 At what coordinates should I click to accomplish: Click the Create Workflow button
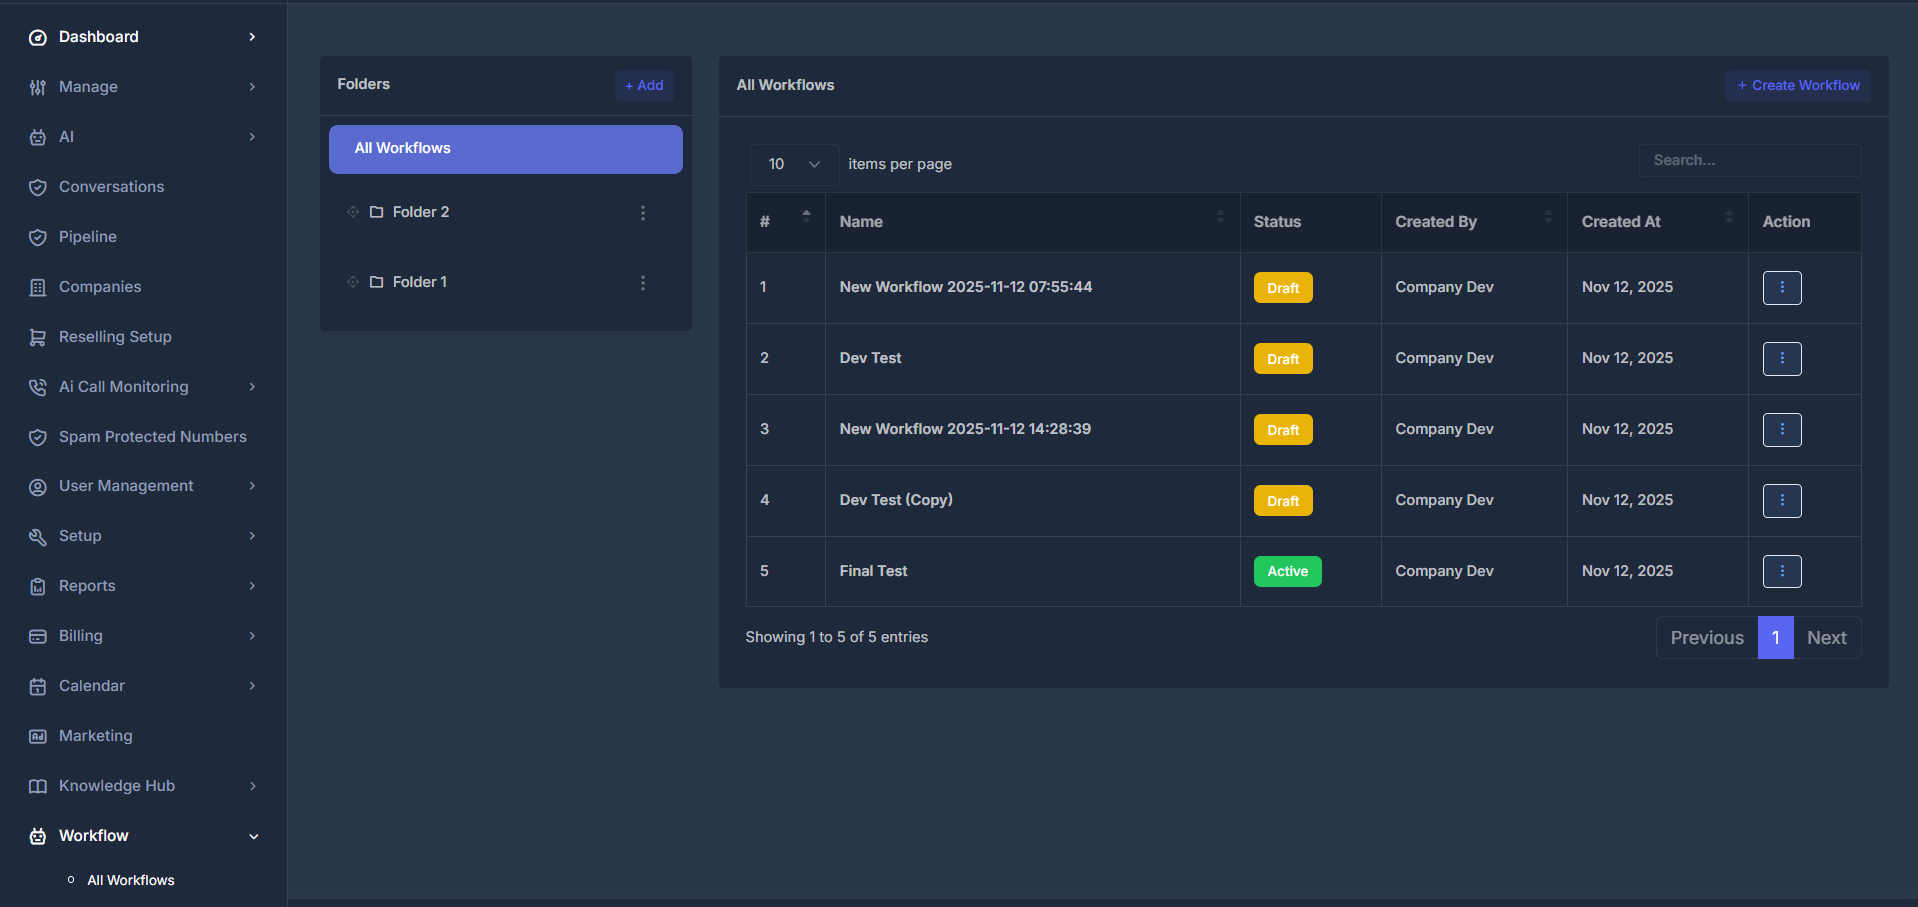coord(1797,85)
